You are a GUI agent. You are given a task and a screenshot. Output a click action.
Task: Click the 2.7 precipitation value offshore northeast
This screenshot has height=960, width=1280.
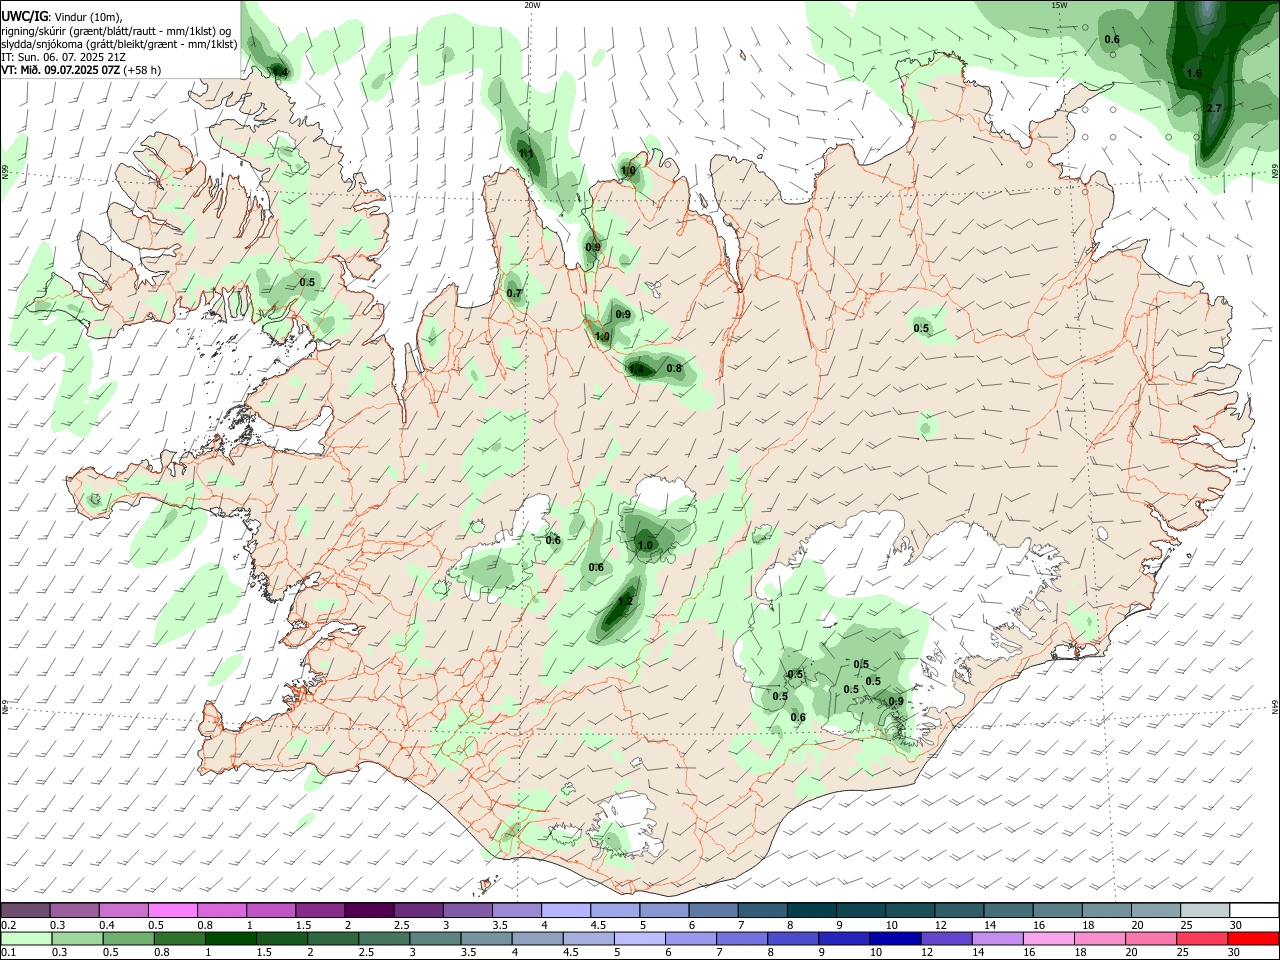1214,108
